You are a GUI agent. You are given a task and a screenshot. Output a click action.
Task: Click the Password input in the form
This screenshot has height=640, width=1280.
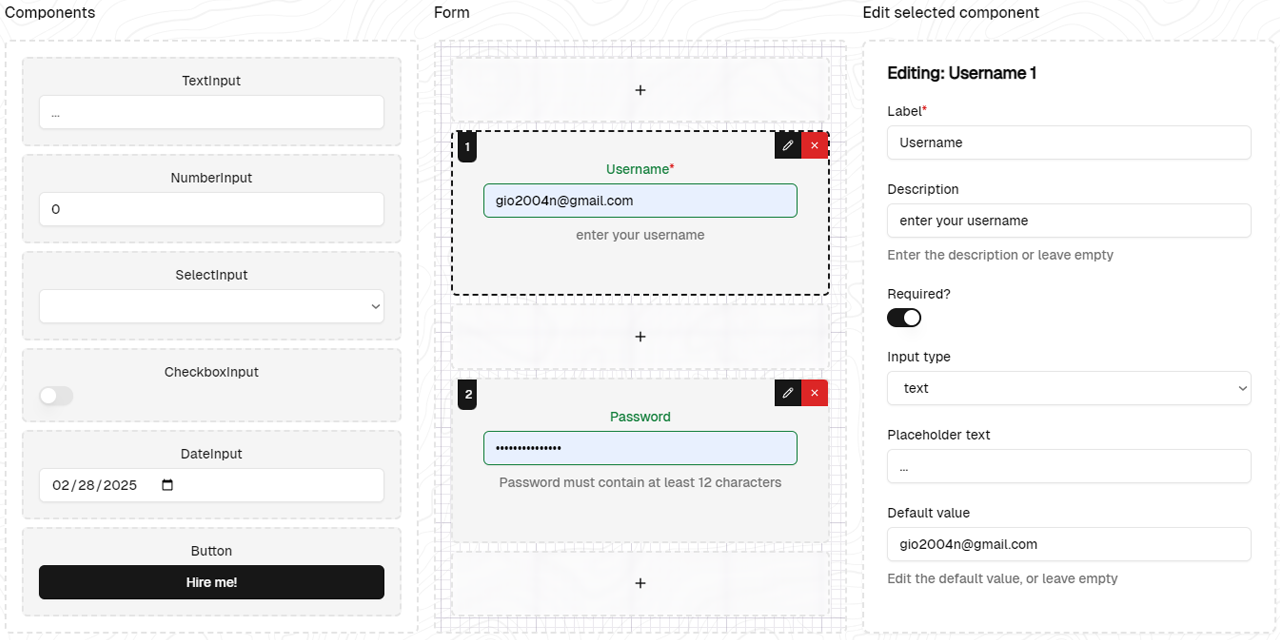tap(640, 448)
